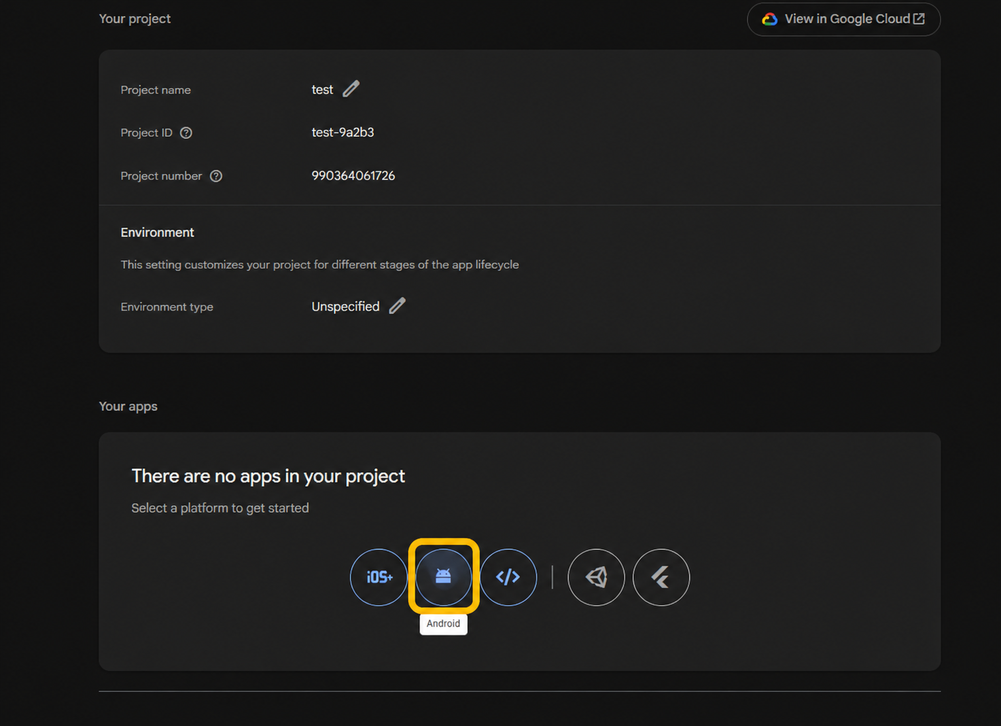
Task: Add an Android app
Action: pos(444,577)
